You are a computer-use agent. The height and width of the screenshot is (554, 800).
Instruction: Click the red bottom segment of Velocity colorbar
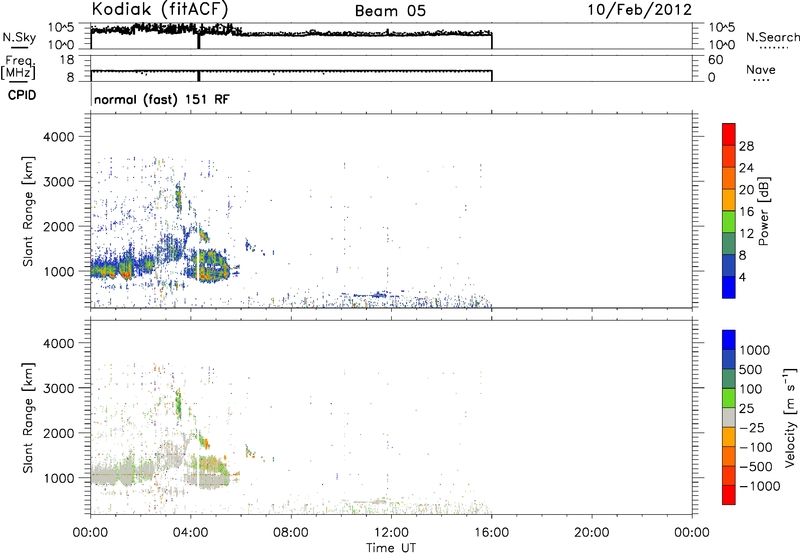click(x=729, y=495)
